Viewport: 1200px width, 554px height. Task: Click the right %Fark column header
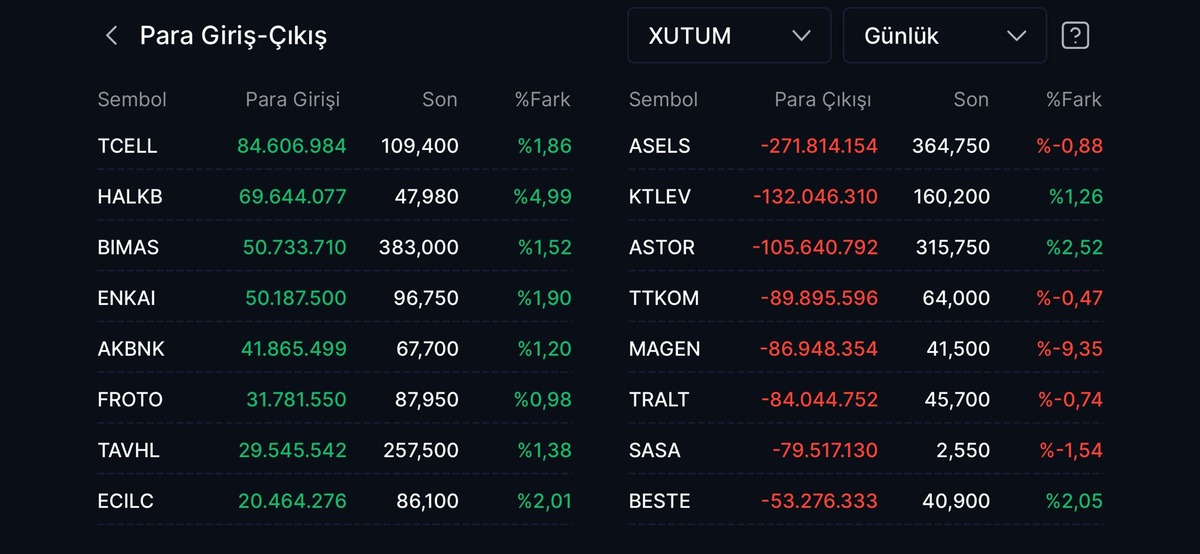tap(1073, 100)
